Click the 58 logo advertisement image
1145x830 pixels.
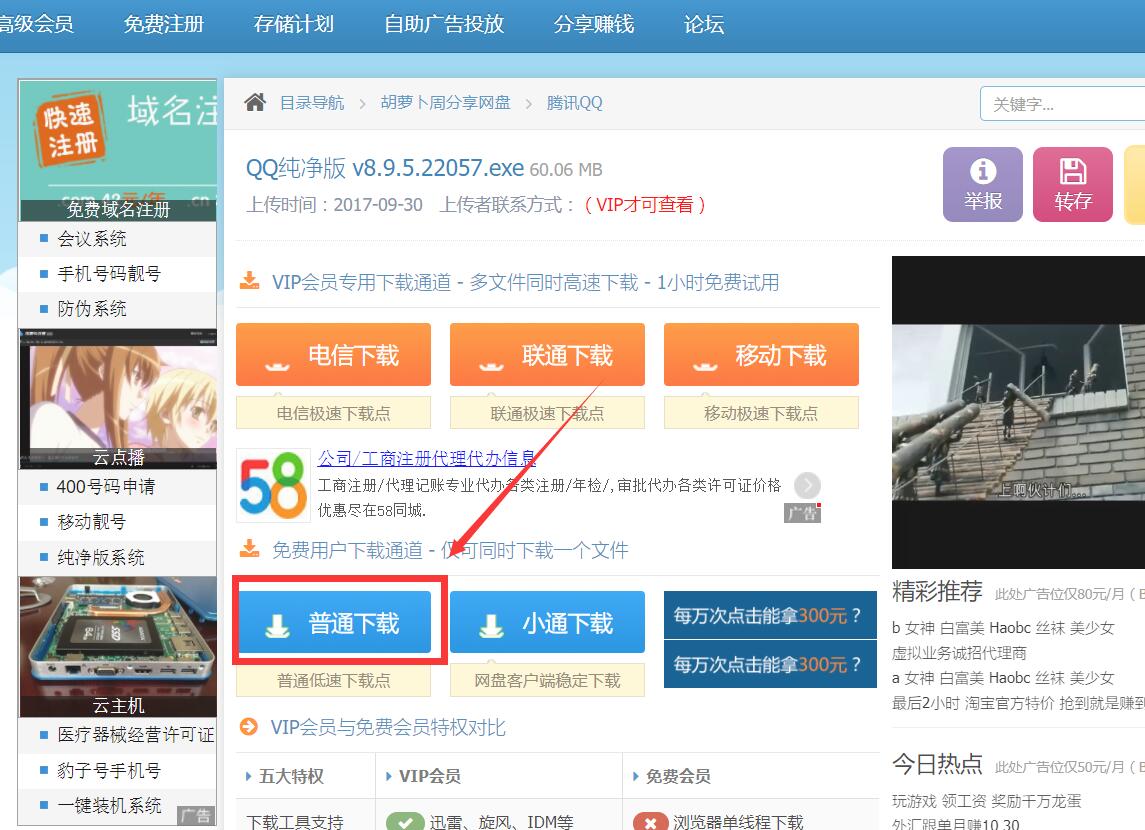[x=273, y=485]
